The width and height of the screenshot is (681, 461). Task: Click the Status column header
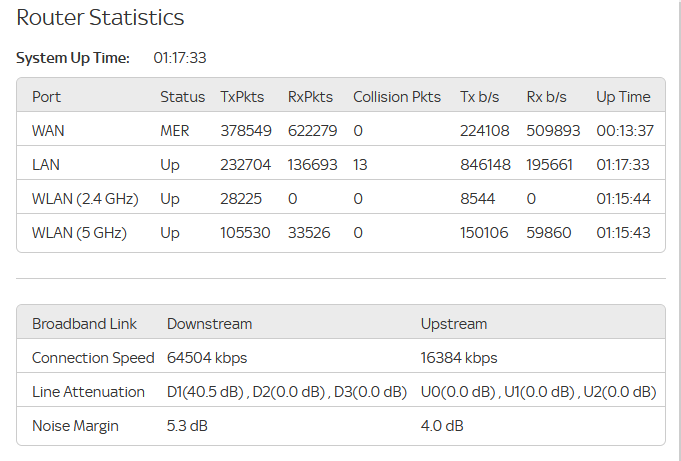(182, 96)
